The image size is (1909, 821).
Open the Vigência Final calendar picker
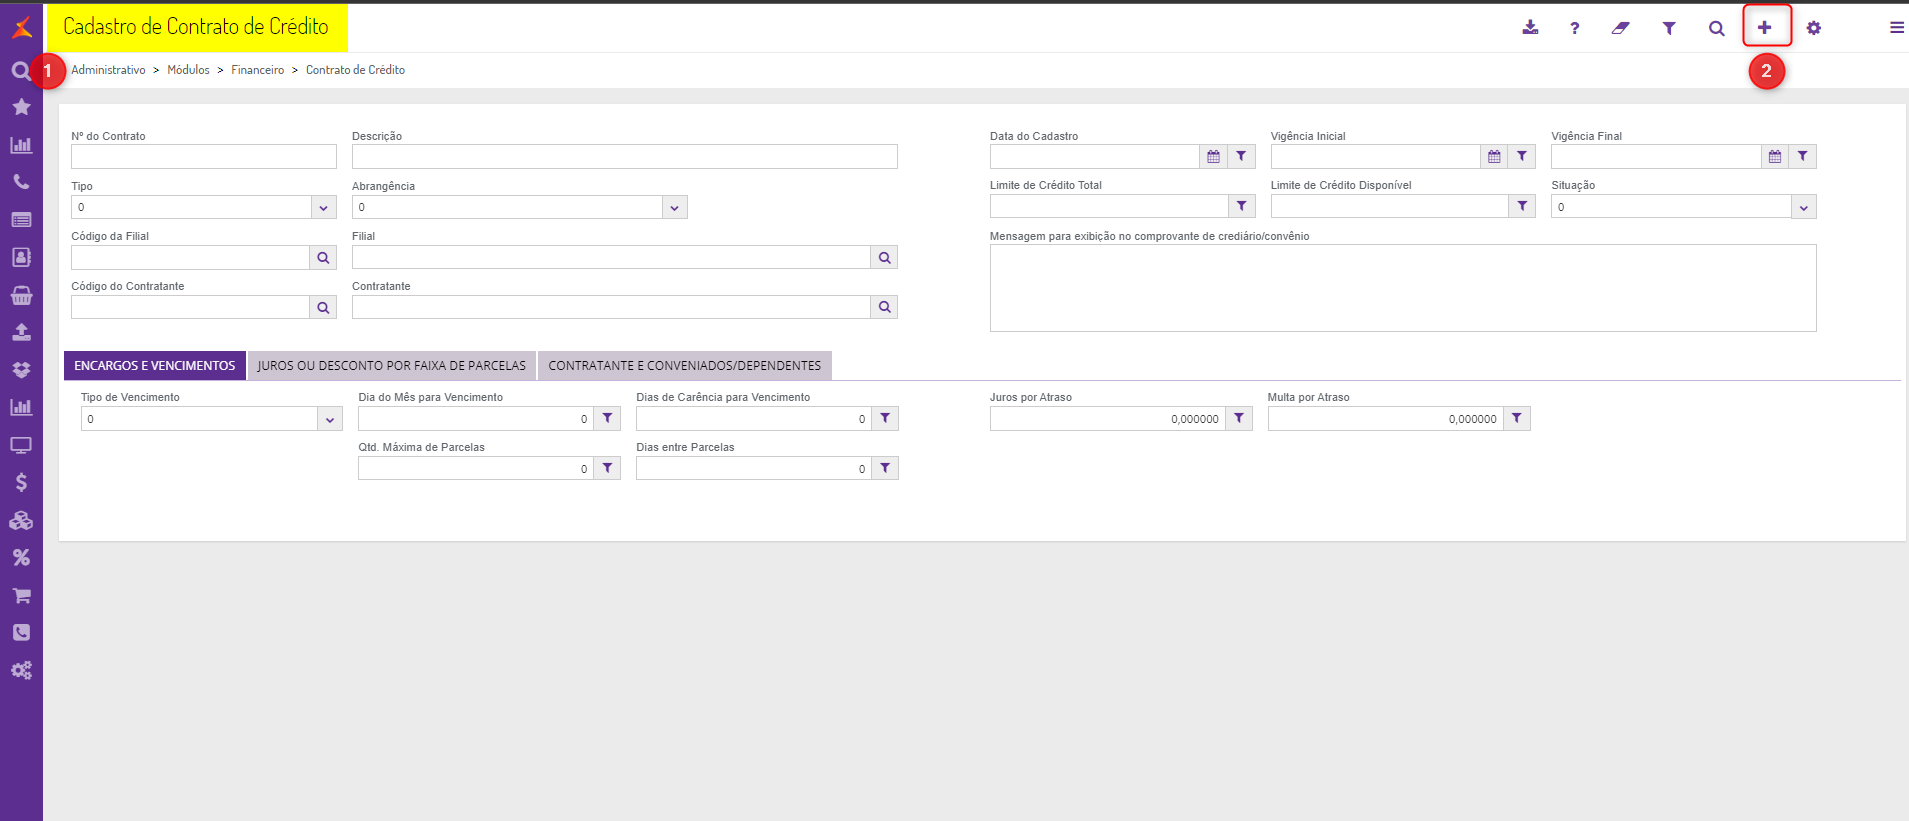[x=1775, y=156]
